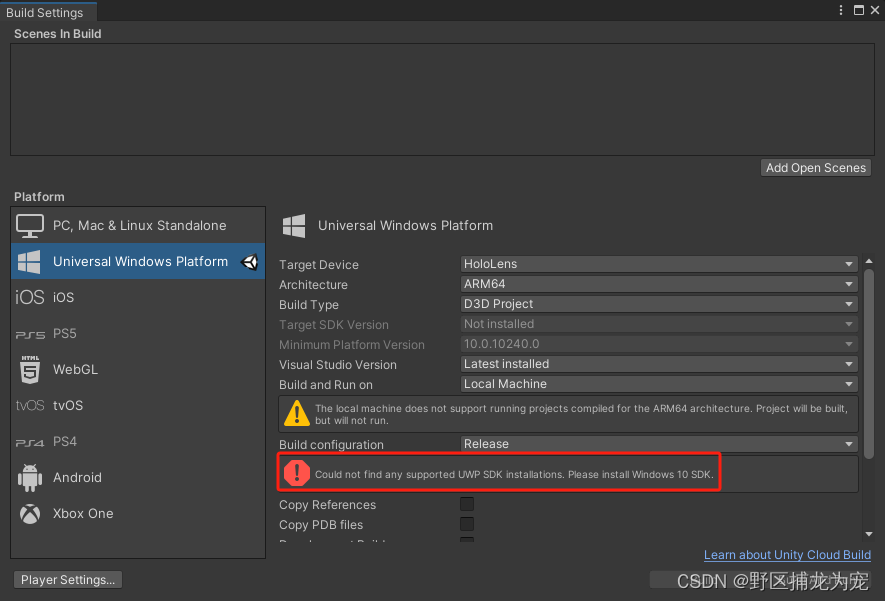This screenshot has width=885, height=601.
Task: Click the PC, Mac & Linux Standalone monitor icon
Action: click(x=30, y=226)
